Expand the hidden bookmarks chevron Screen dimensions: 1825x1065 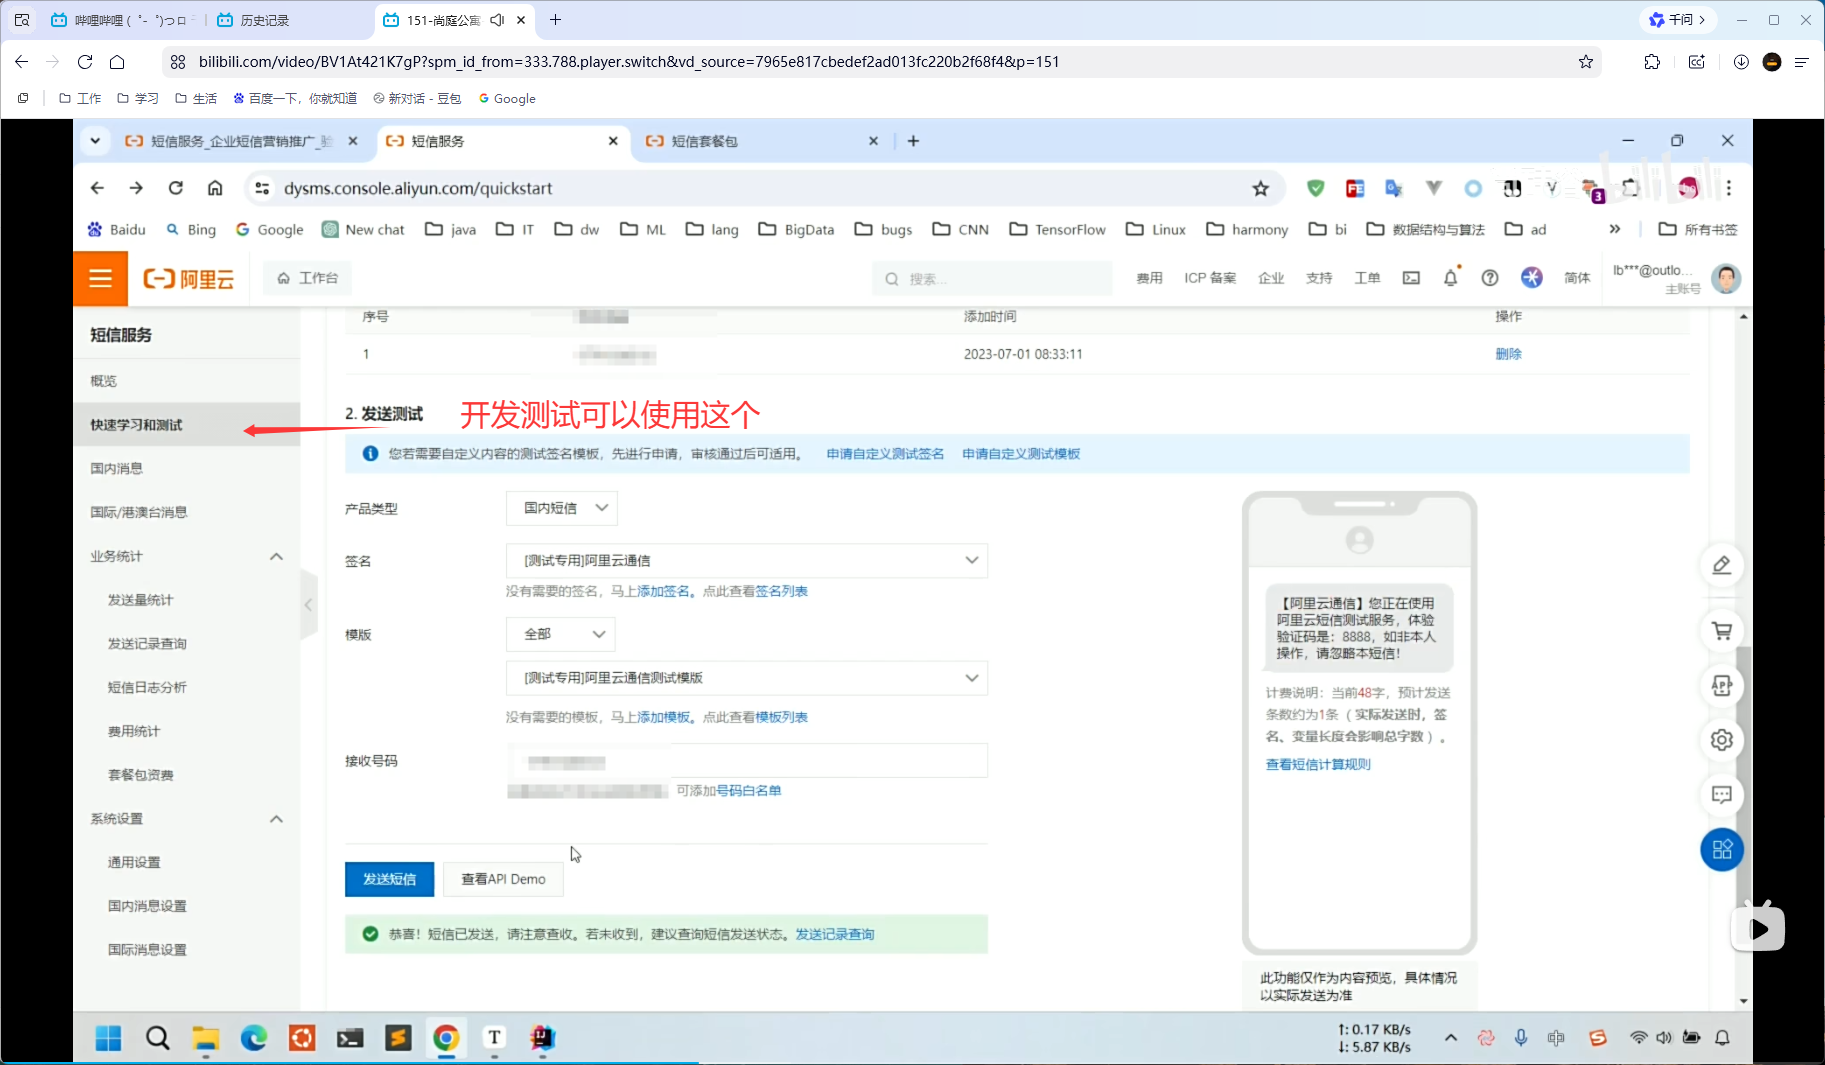tap(1614, 229)
